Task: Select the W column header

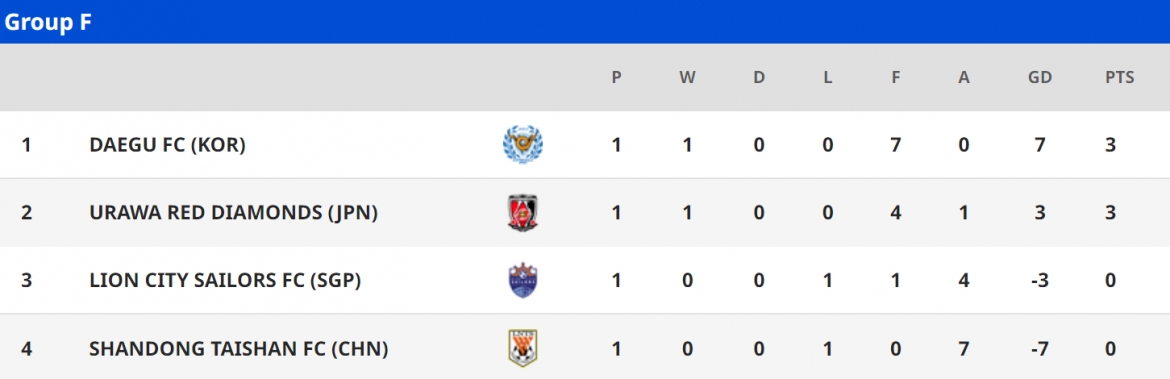Action: pyautogui.click(x=687, y=77)
